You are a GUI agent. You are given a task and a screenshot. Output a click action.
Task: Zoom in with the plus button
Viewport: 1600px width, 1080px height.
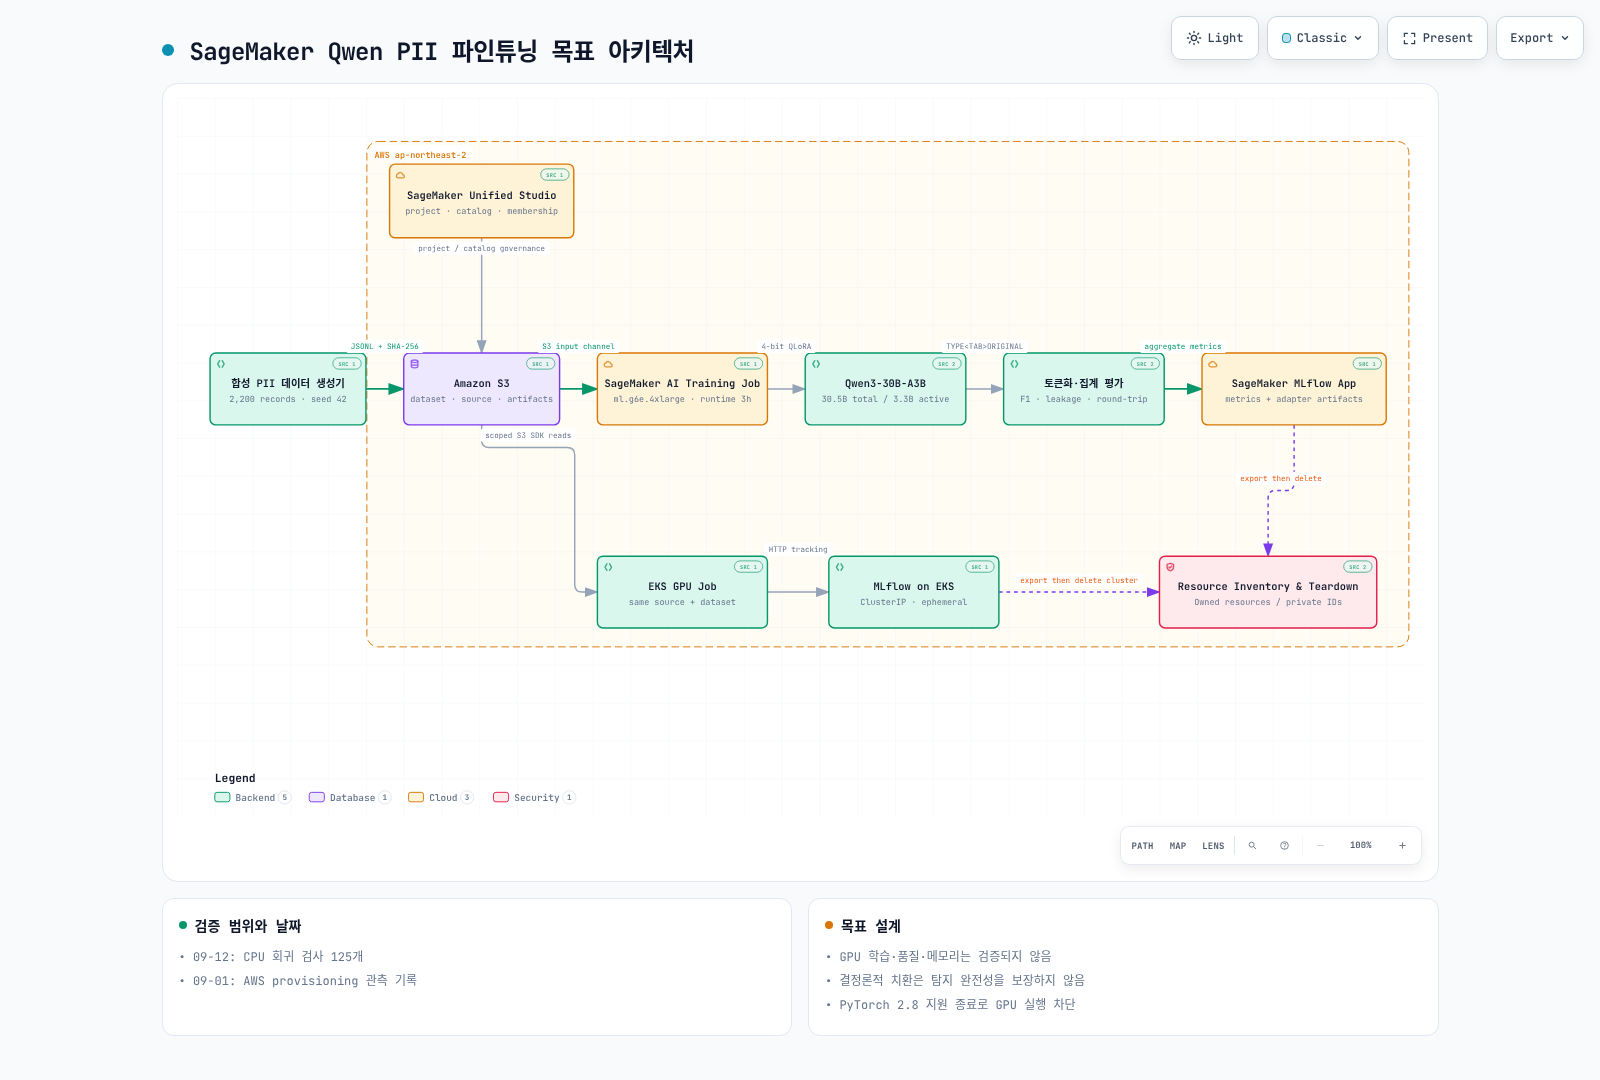(1402, 846)
